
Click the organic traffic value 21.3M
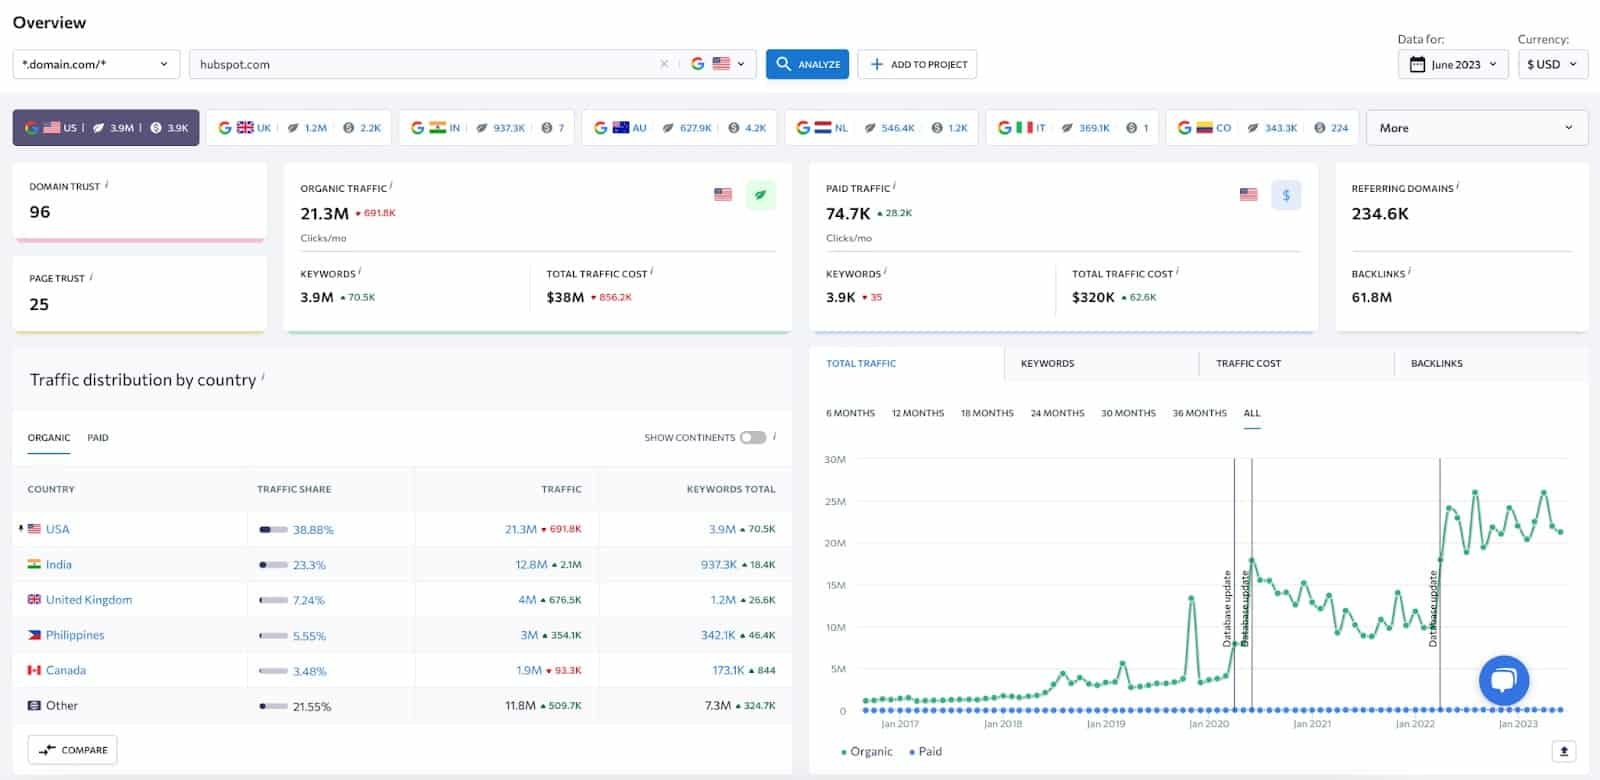pos(325,213)
